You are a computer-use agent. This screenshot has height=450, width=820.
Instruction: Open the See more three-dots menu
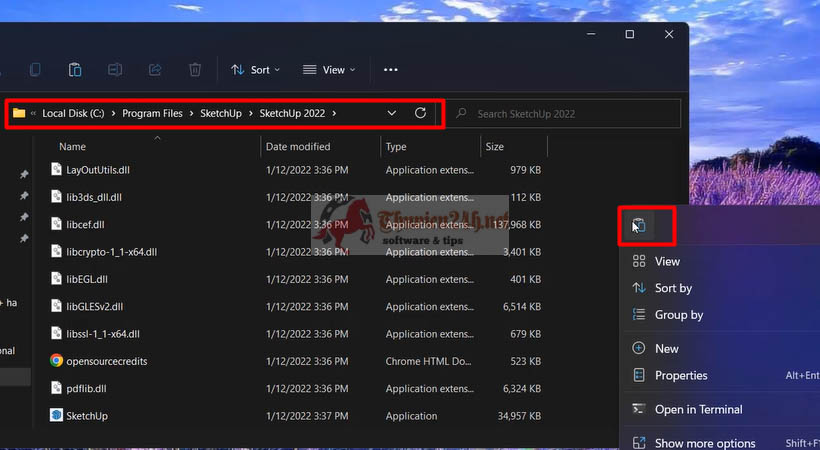click(391, 70)
